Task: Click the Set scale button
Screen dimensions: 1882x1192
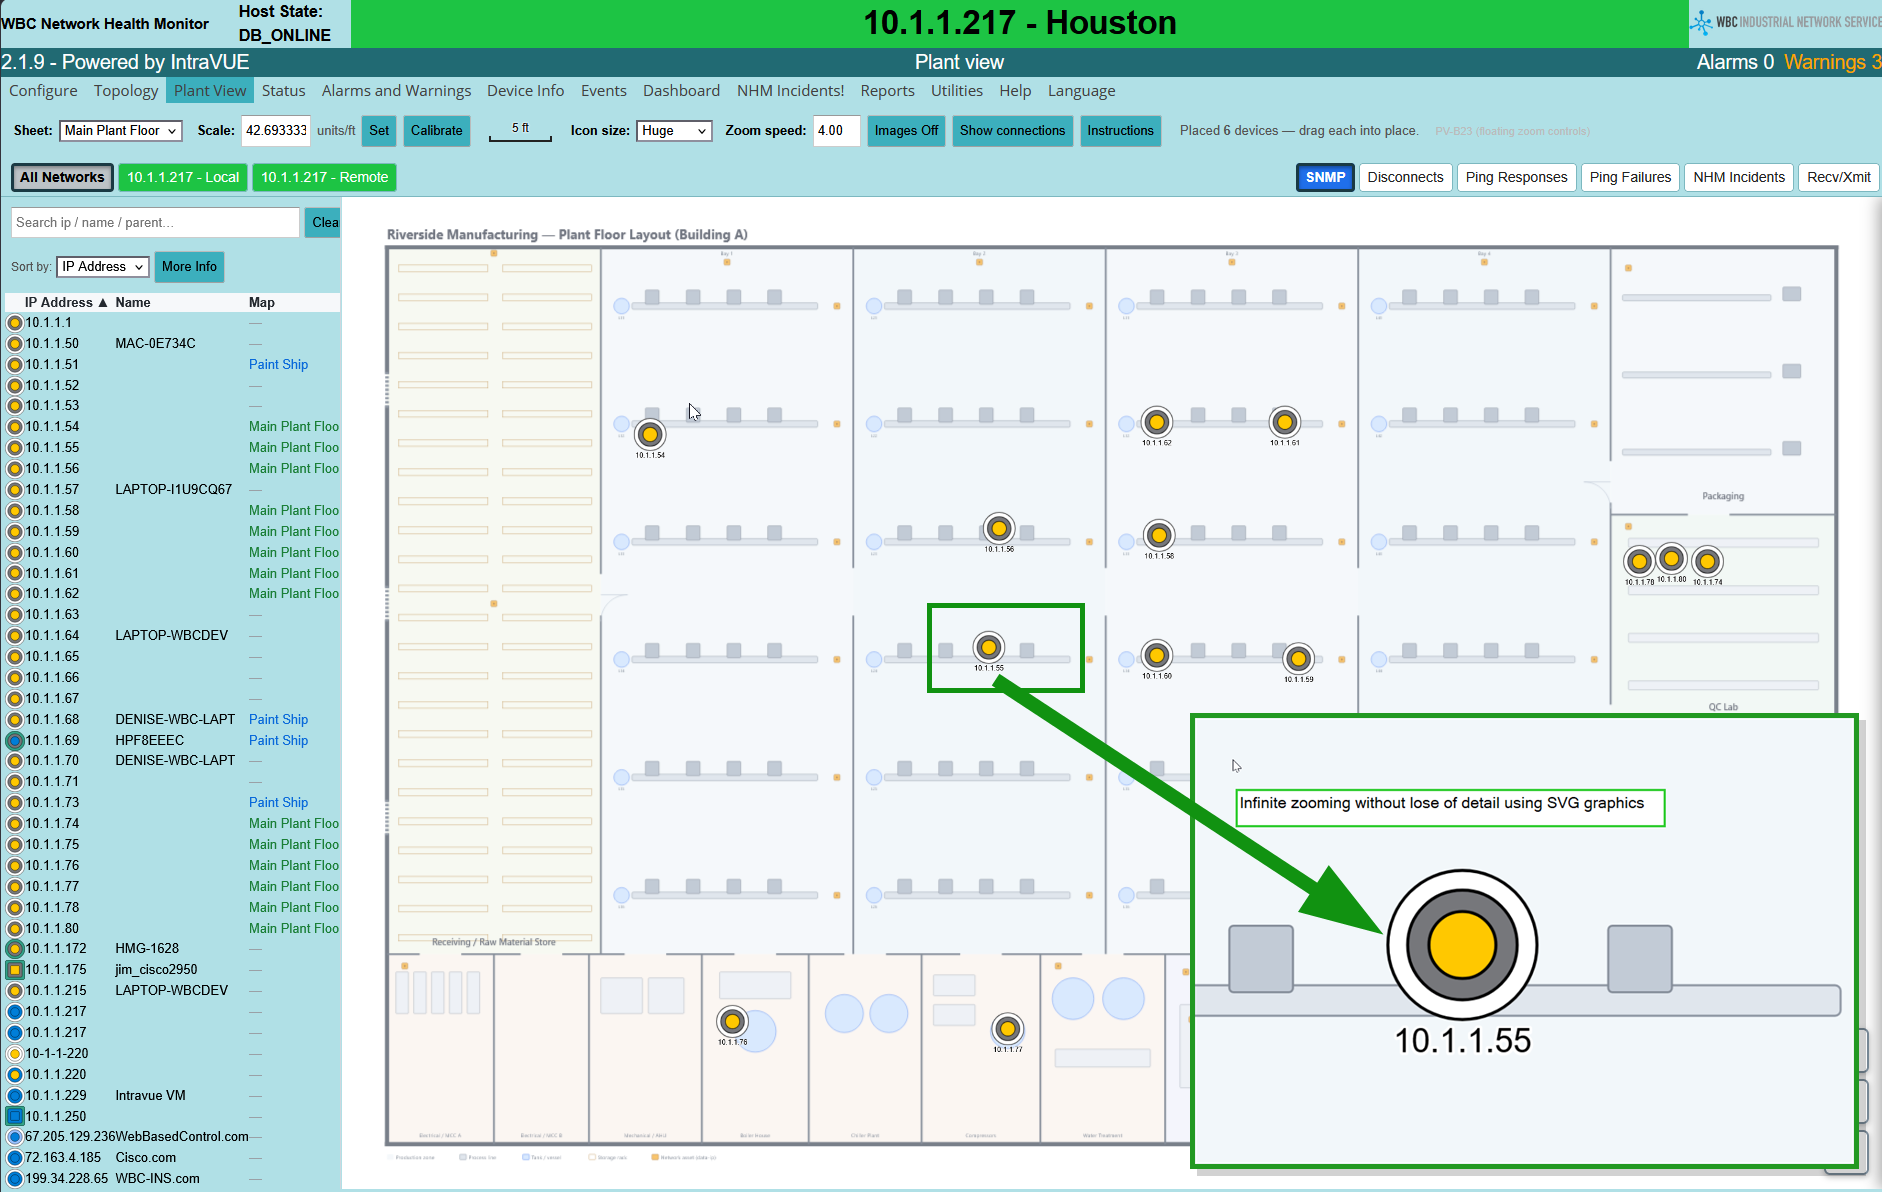Action: [379, 131]
